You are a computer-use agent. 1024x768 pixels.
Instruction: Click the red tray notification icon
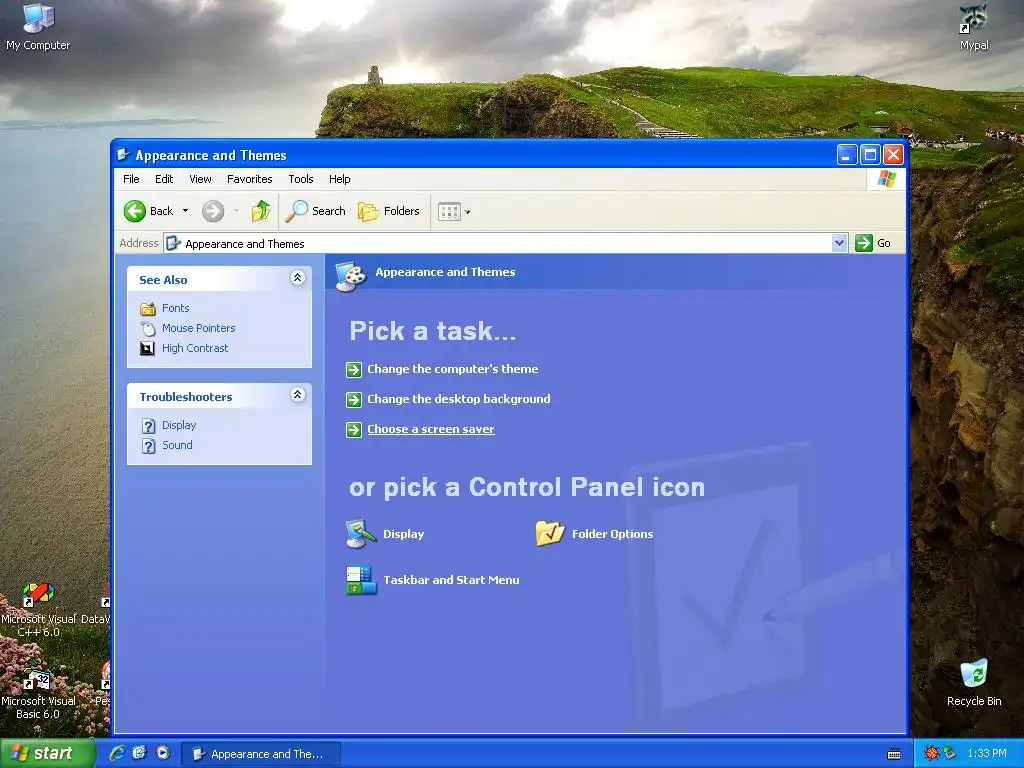tap(931, 754)
